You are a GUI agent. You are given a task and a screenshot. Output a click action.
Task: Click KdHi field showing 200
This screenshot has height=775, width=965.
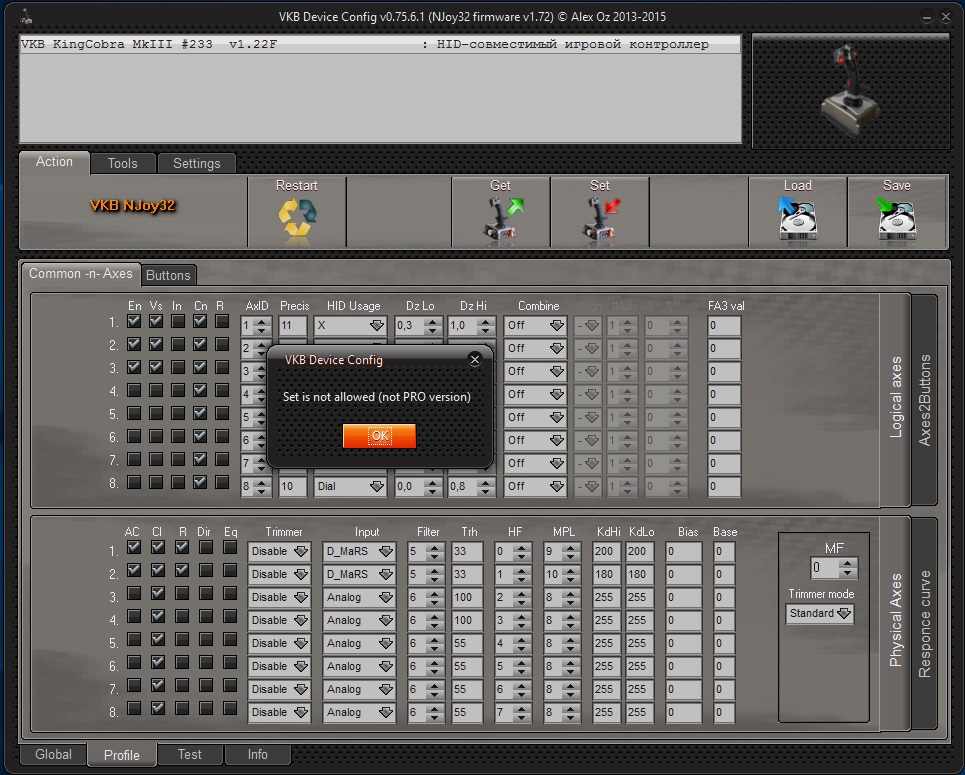coord(606,552)
